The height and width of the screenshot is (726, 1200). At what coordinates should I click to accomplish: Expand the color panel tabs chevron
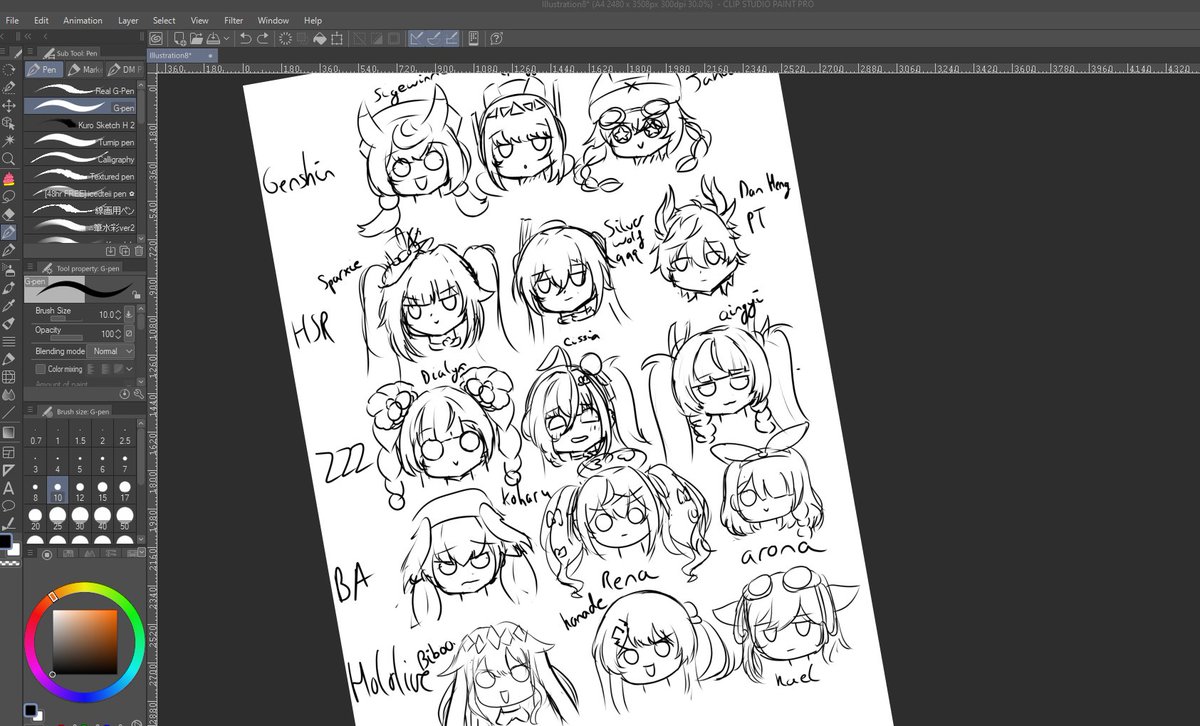click(x=139, y=553)
